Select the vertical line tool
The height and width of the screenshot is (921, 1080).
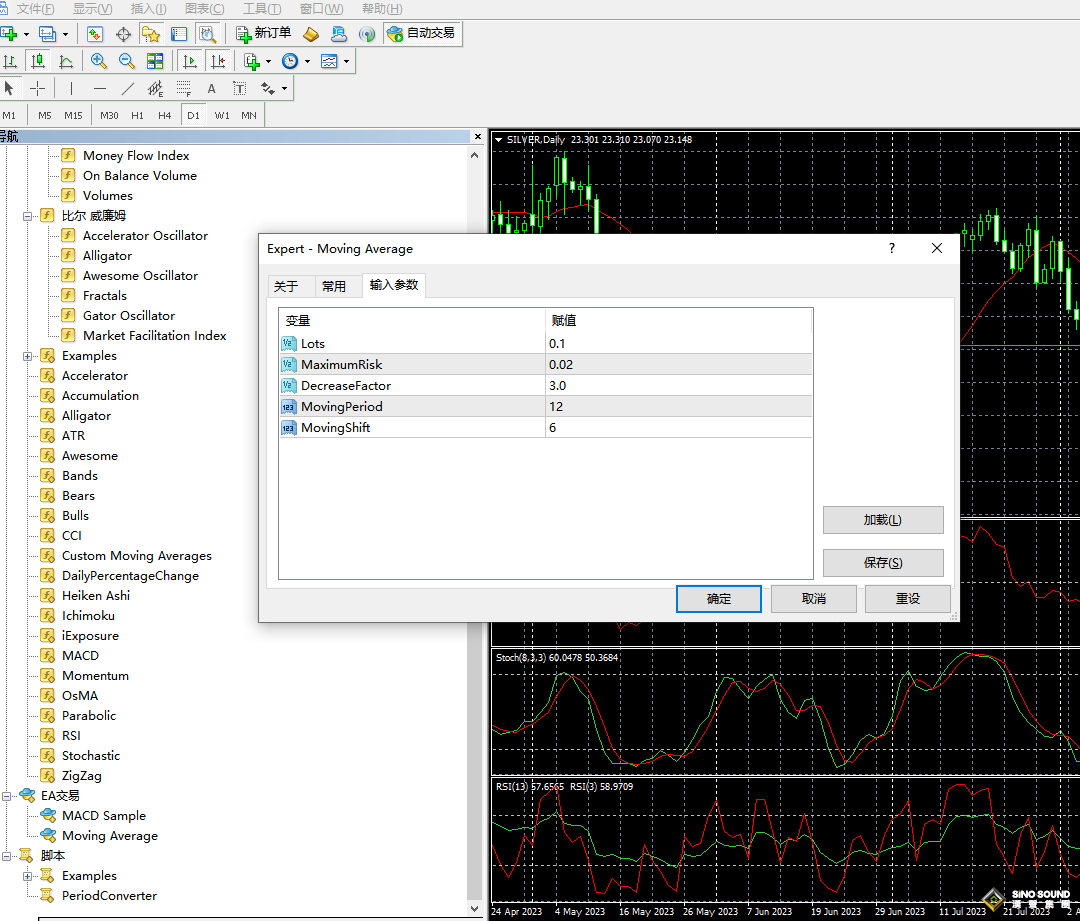71,88
